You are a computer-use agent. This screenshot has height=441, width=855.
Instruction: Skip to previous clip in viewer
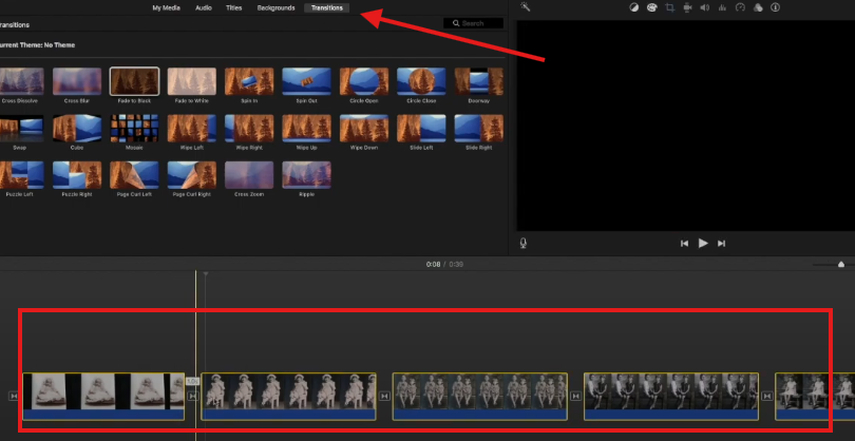[684, 244]
